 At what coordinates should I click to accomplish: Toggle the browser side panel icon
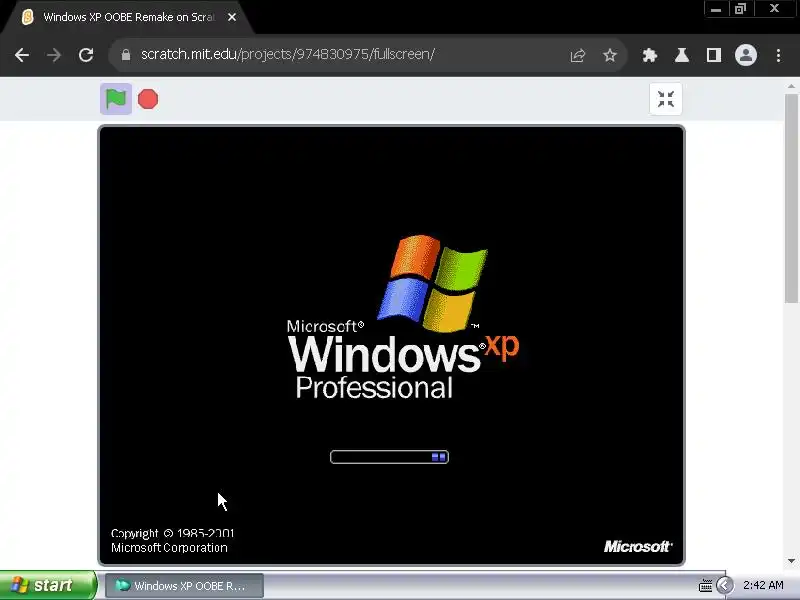click(714, 55)
